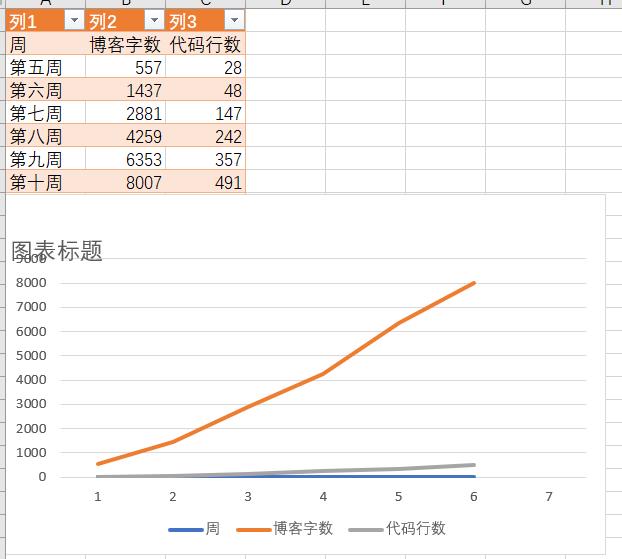The width and height of the screenshot is (622, 559).
Task: Select the cell containing 第八周
Action: (x=46, y=136)
